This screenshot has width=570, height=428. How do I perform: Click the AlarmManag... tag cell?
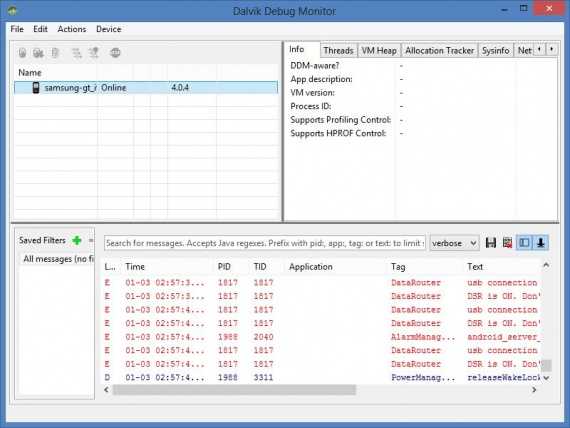click(x=423, y=337)
